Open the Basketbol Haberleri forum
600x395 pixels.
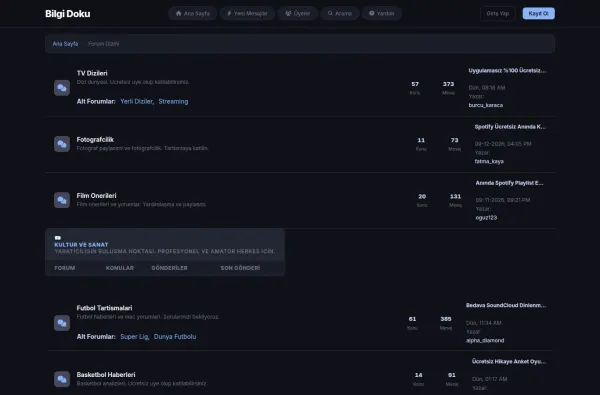coord(106,375)
